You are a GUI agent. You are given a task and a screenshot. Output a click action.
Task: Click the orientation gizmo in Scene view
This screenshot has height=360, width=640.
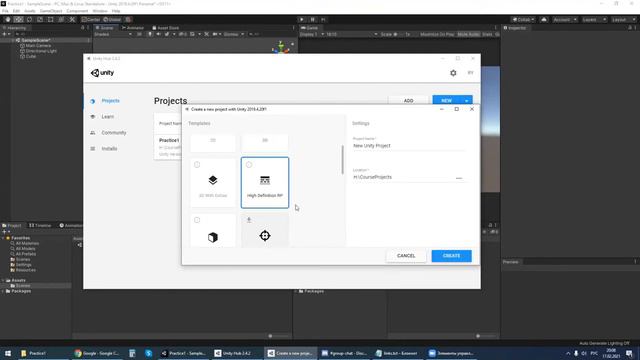pyautogui.click(x=281, y=47)
